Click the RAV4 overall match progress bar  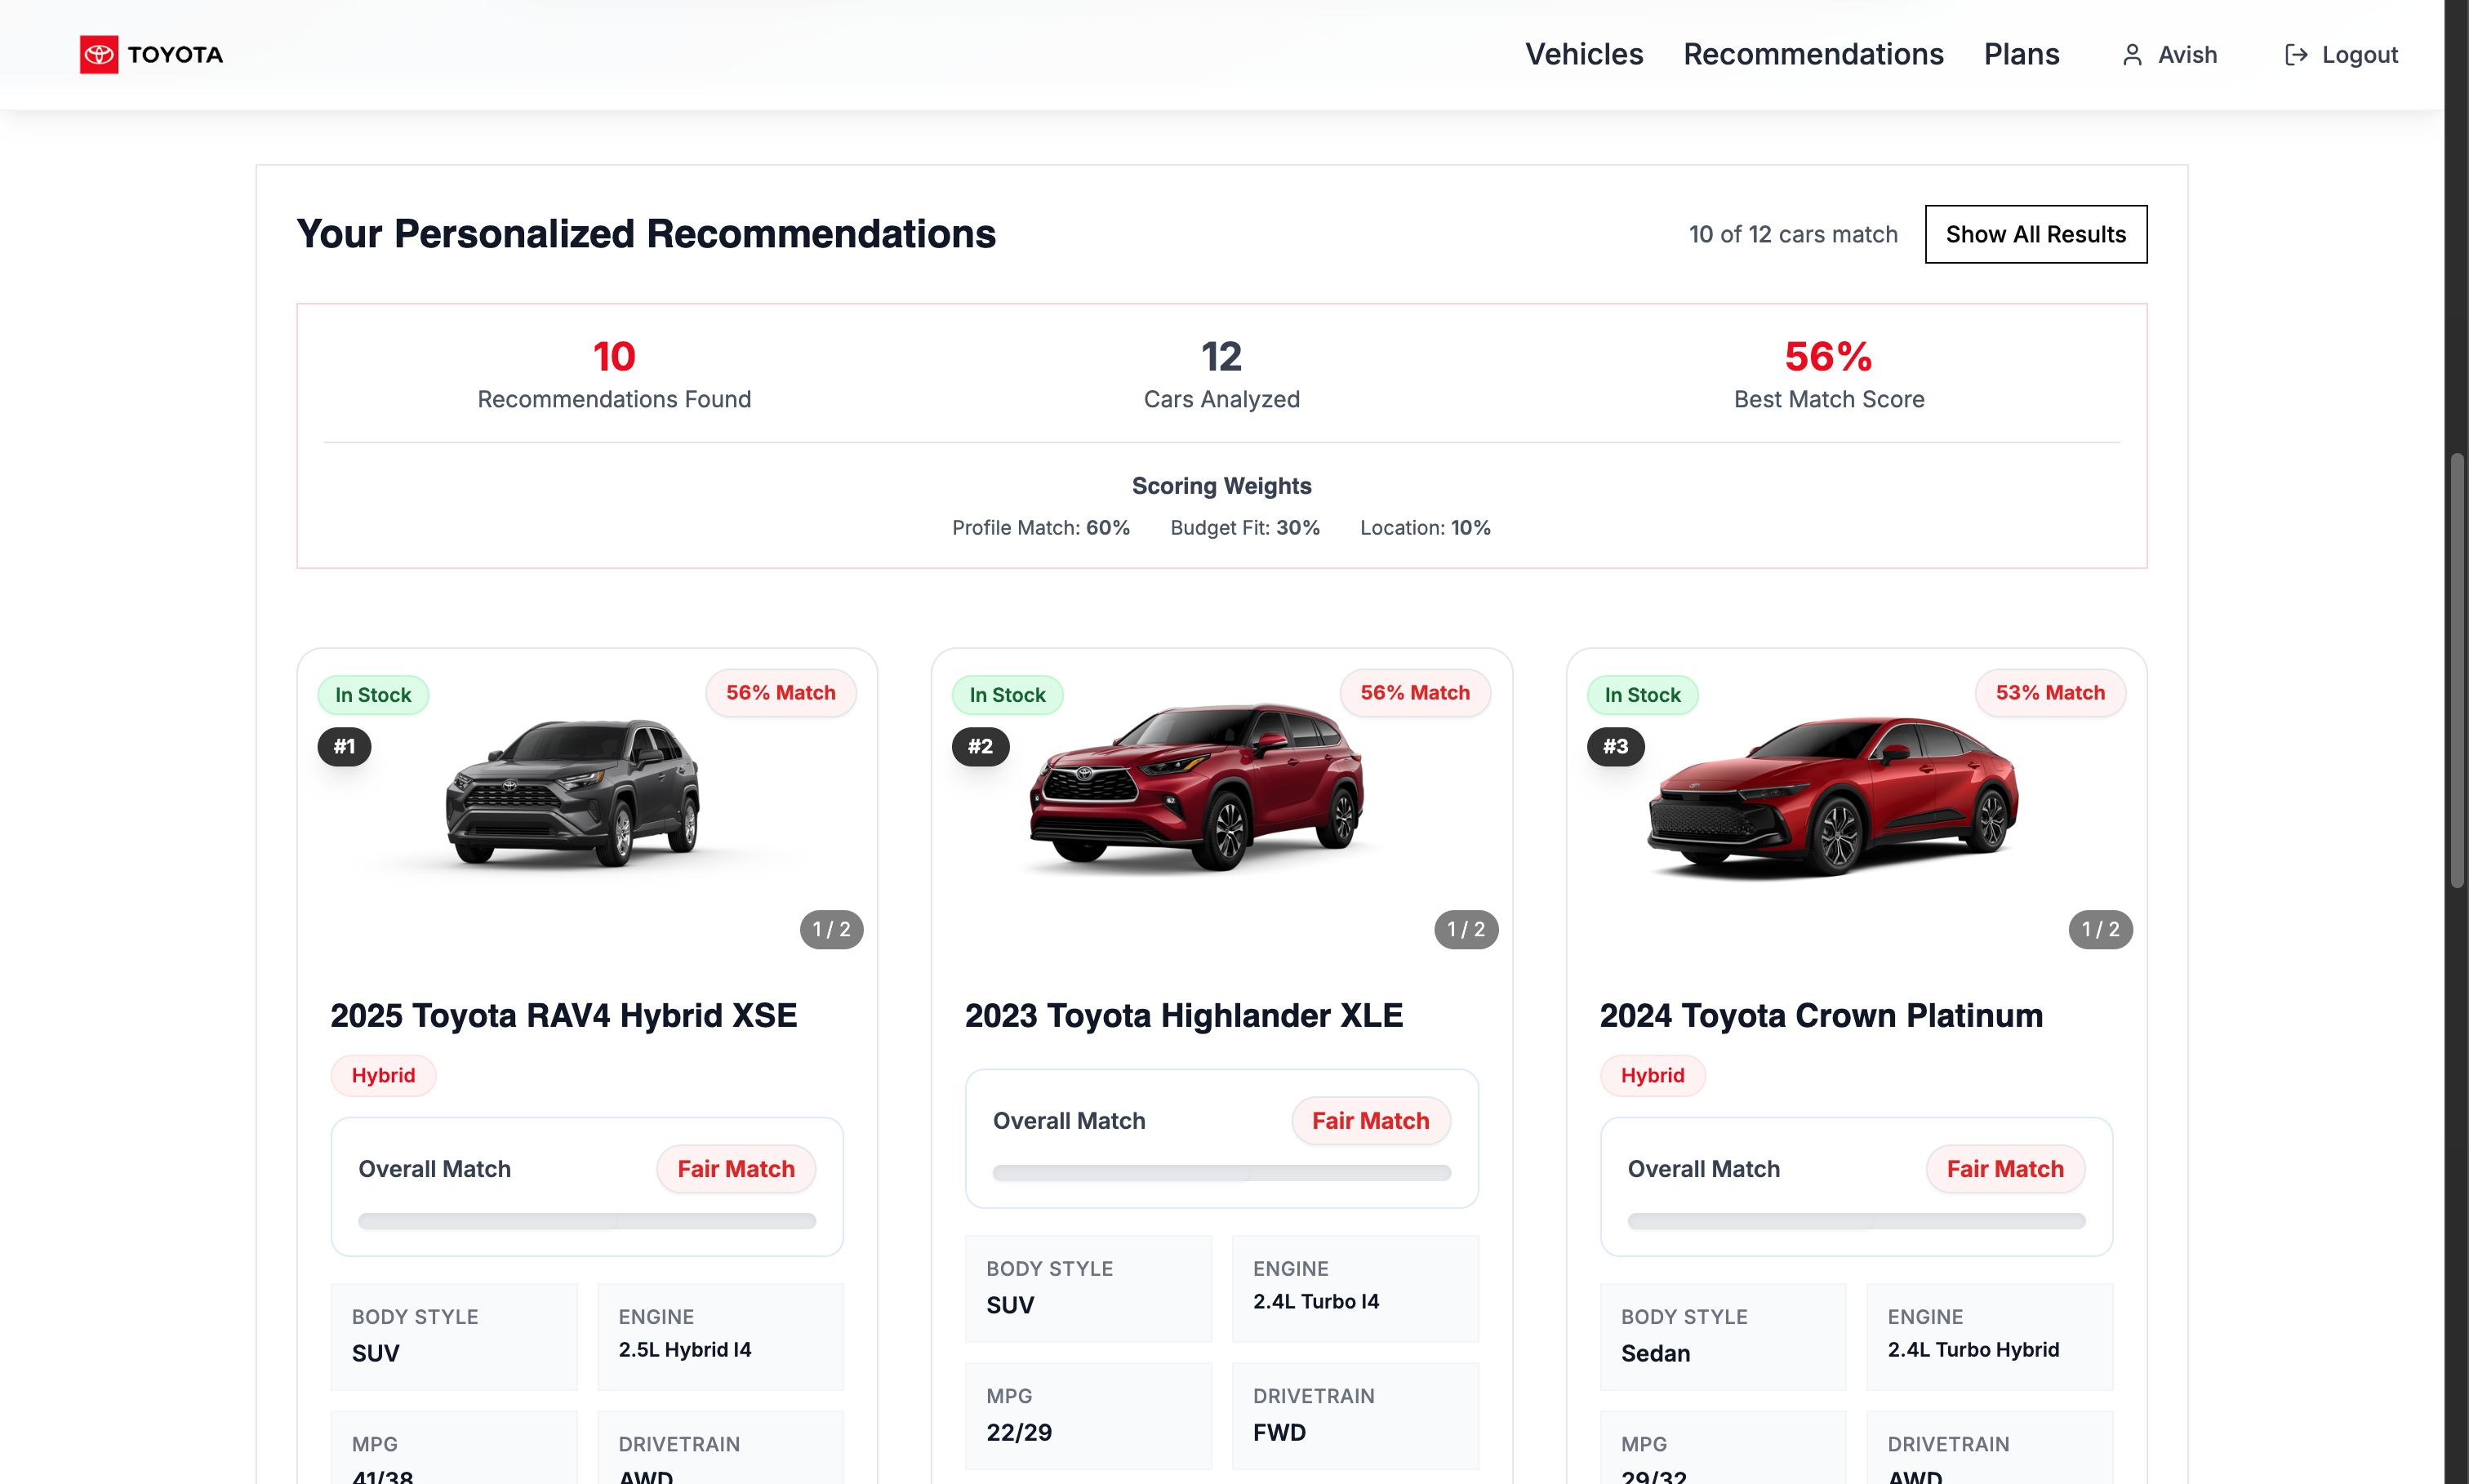pos(587,1221)
